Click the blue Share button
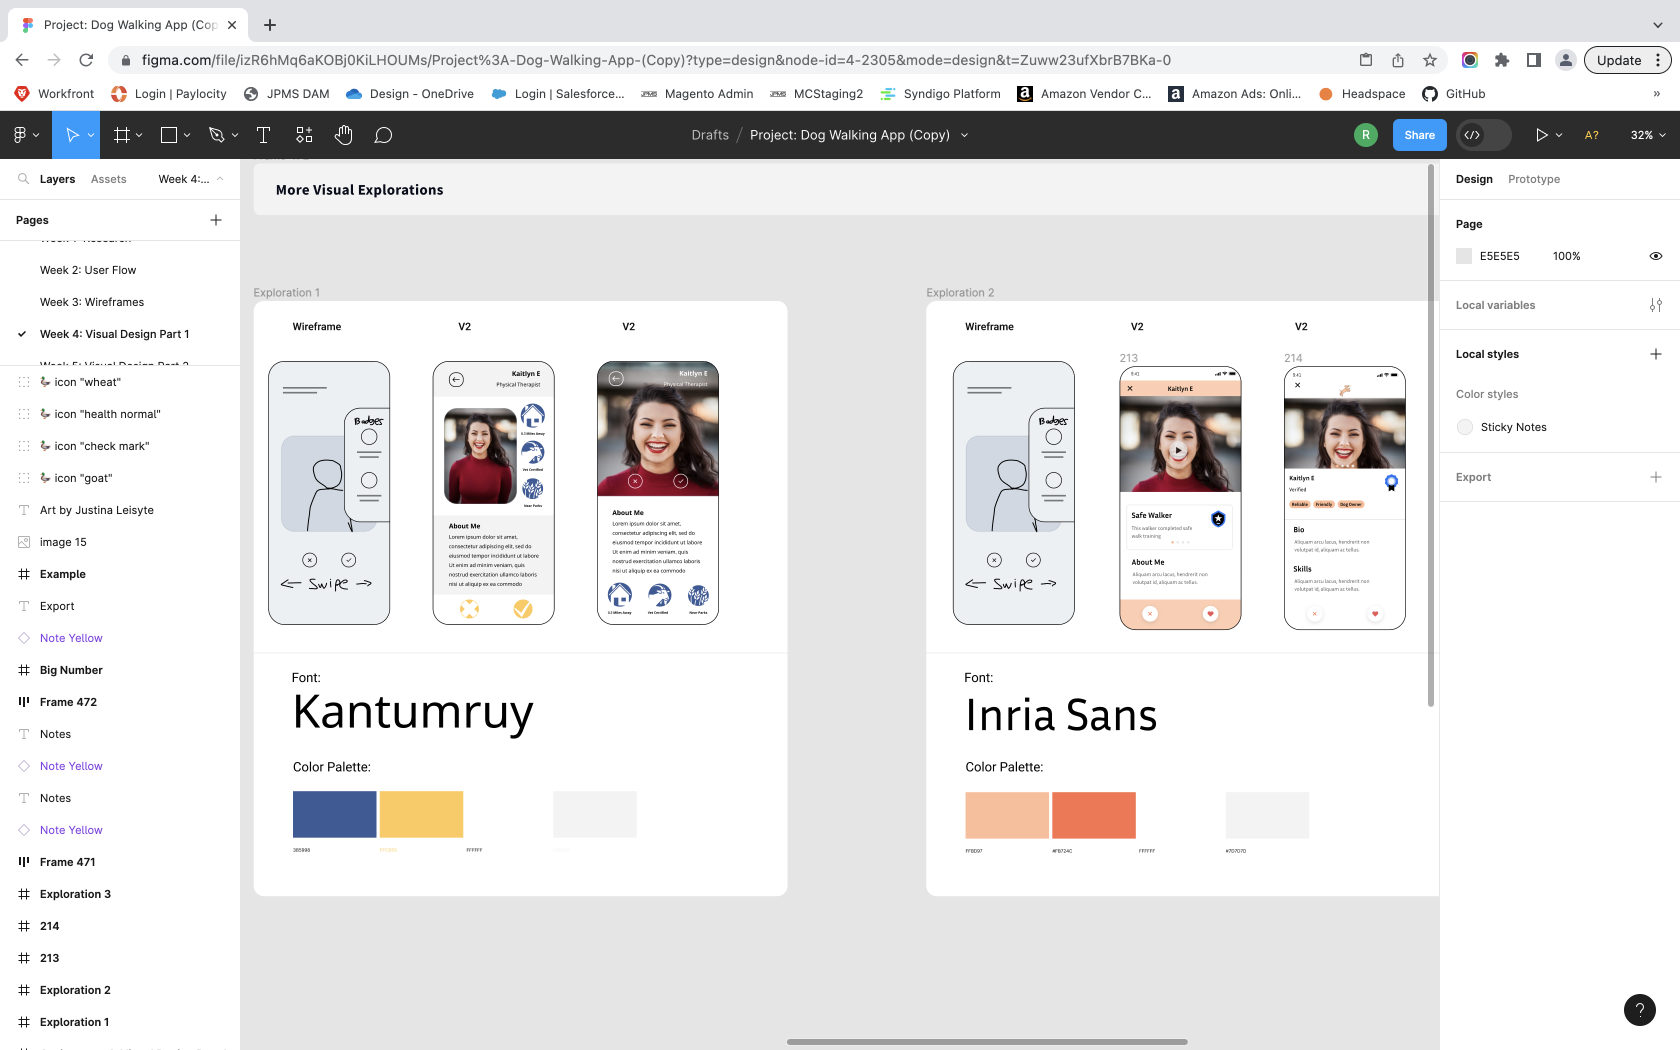Viewport: 1680px width, 1050px height. click(x=1419, y=135)
